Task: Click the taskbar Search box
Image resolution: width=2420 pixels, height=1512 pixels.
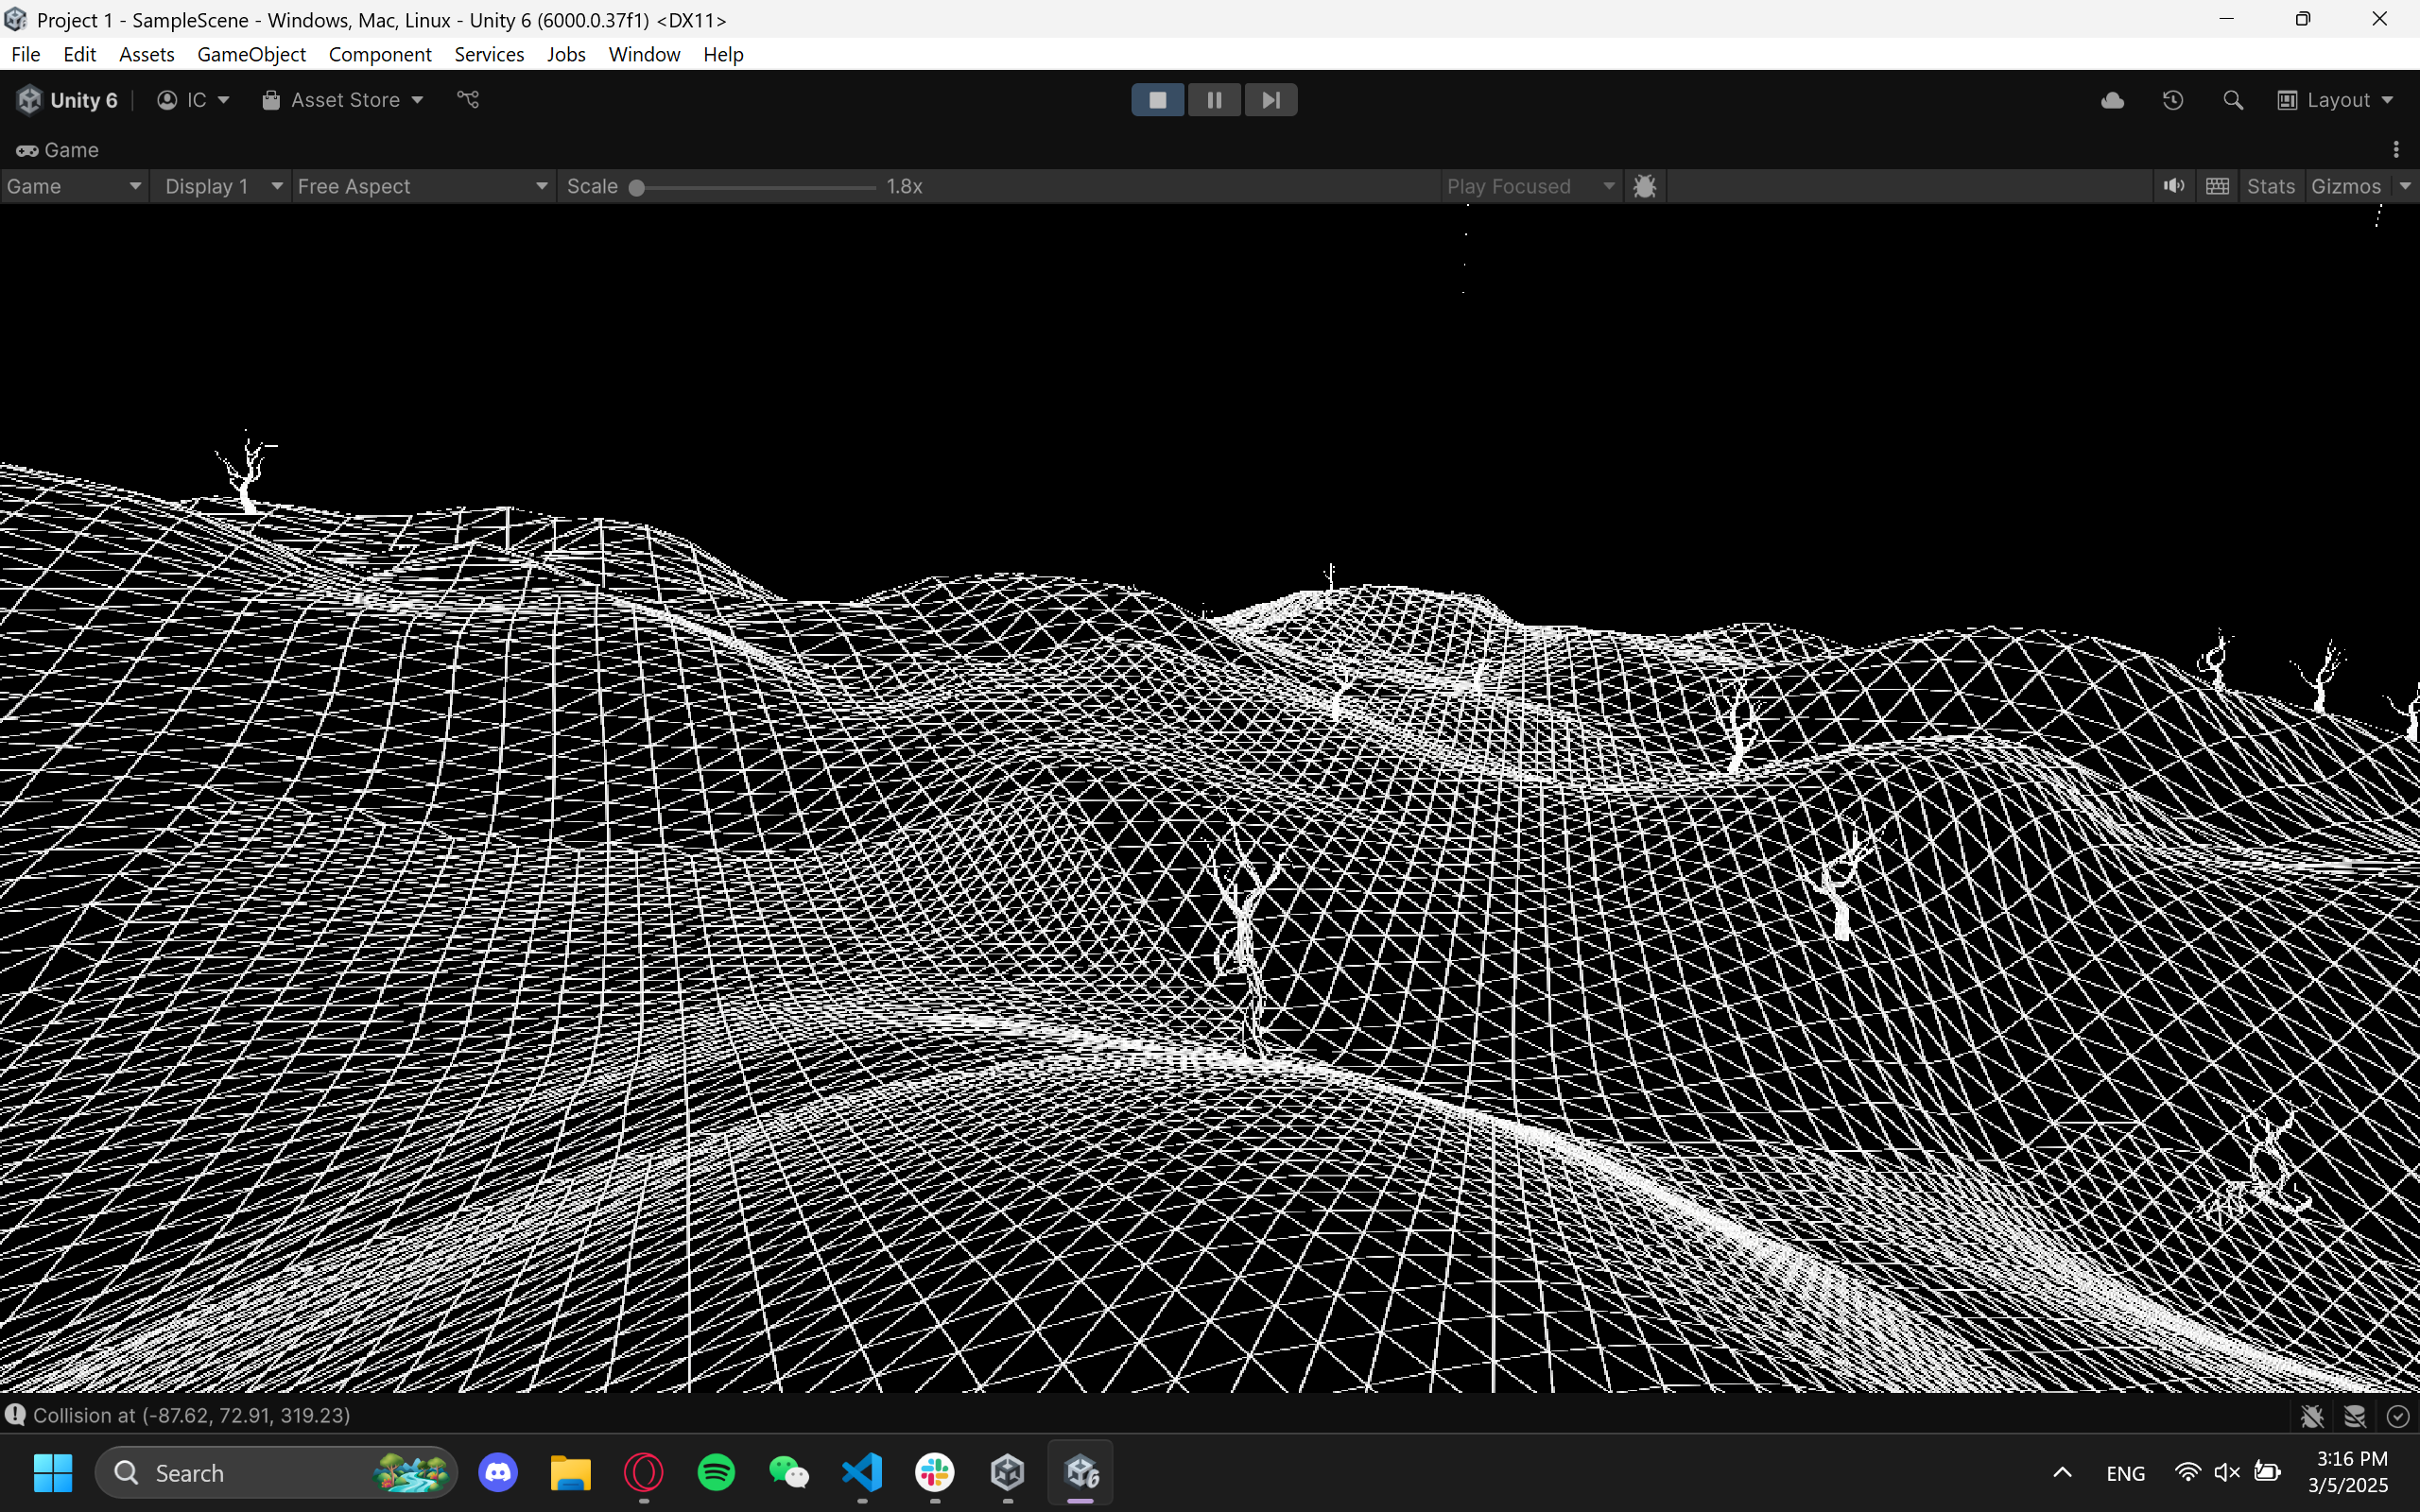Action: (x=276, y=1472)
